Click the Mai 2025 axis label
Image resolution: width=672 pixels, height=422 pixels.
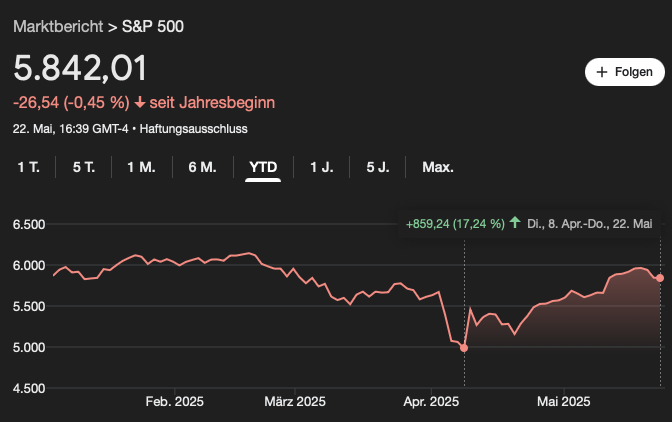(x=564, y=401)
